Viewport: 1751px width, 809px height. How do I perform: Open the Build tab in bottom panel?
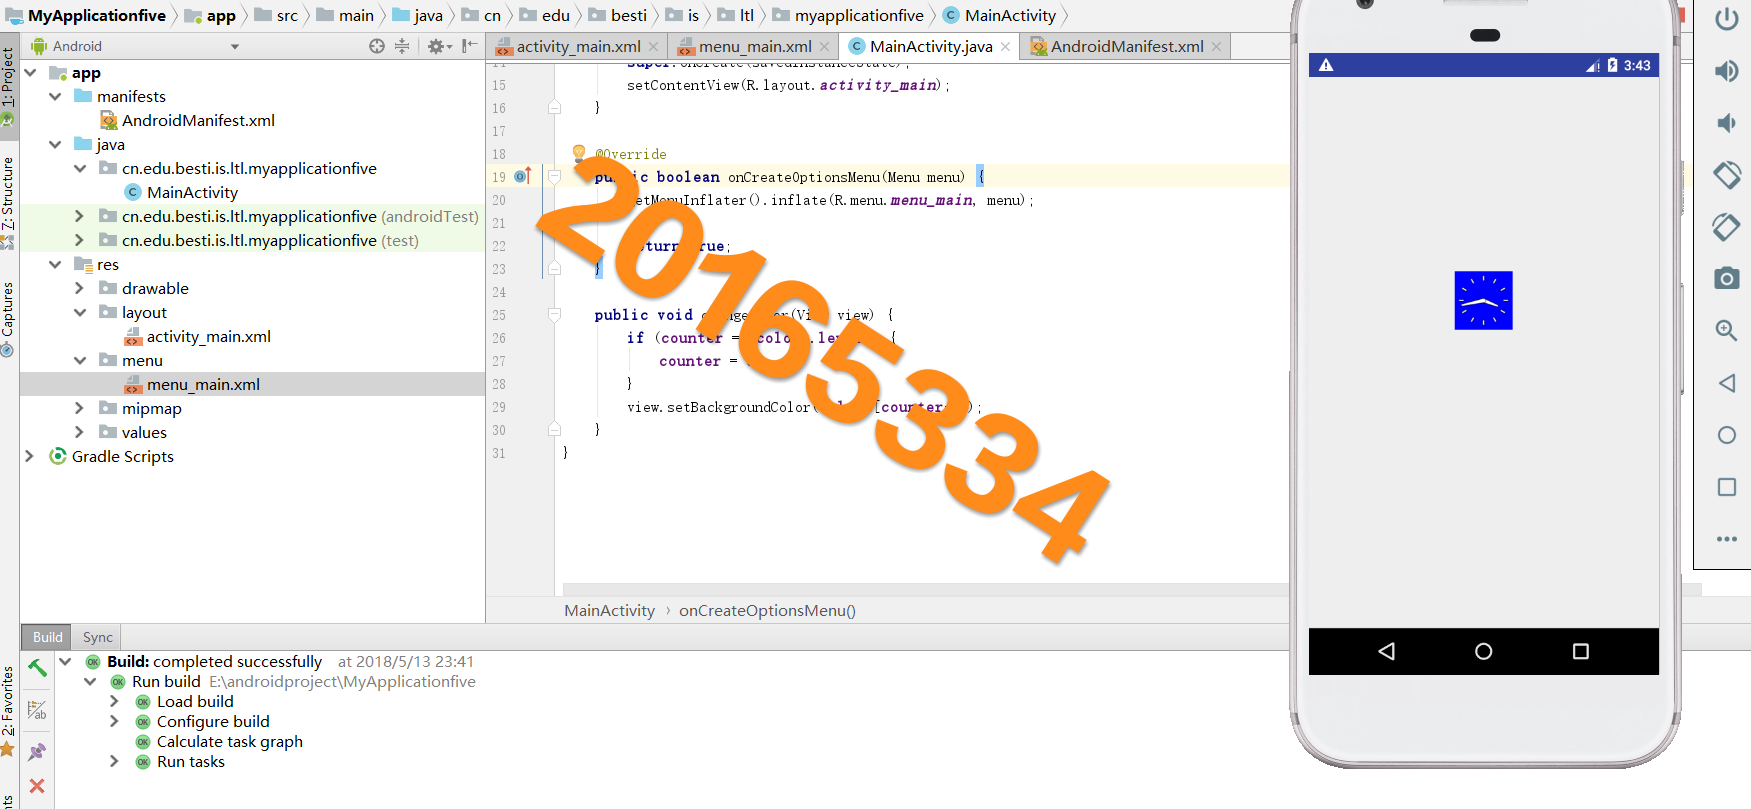[x=47, y=637]
